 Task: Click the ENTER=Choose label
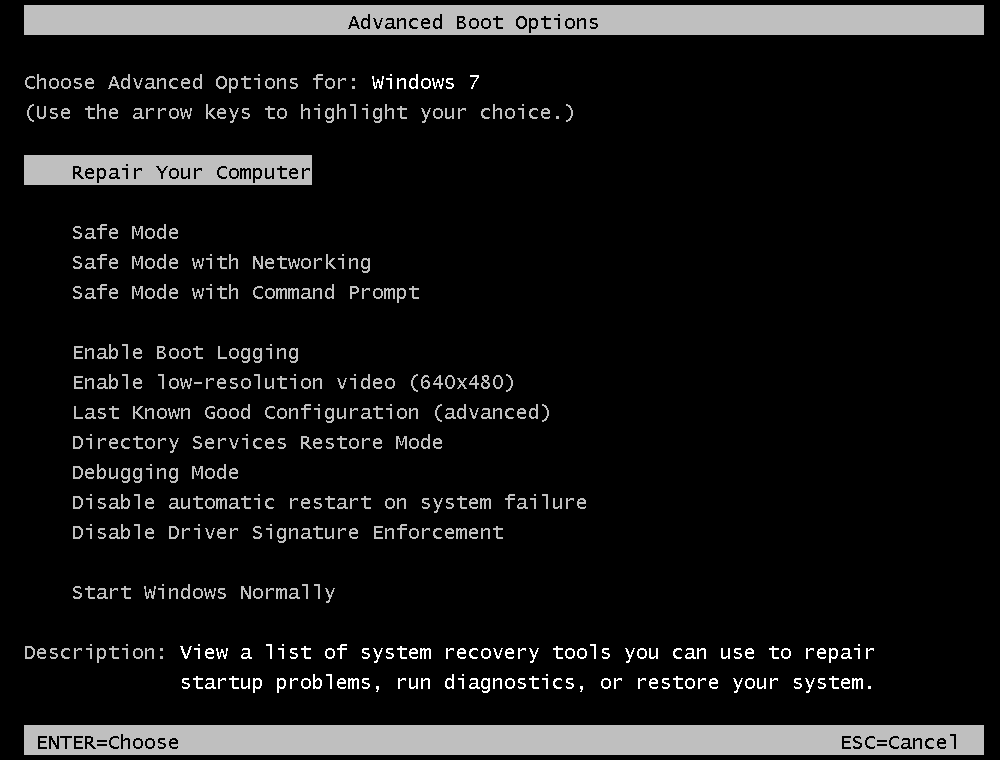coord(108,742)
